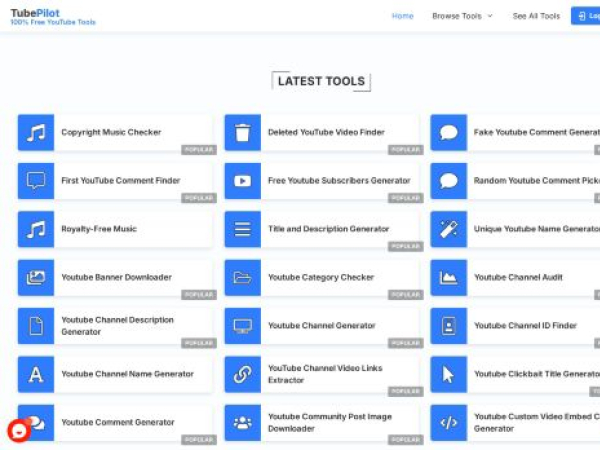Screen dimensions: 600x450
Task: Click the Unique Youtube Name Generator wand icon
Action: point(448,229)
